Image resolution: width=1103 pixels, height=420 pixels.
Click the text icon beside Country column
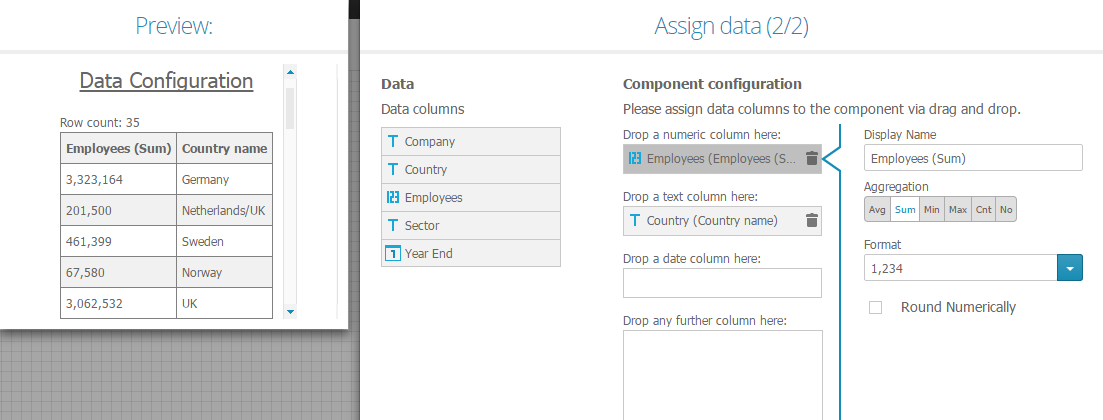point(393,170)
